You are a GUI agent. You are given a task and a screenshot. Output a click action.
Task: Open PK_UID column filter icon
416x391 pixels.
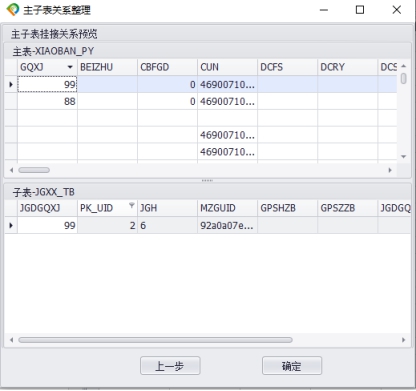coord(132,205)
